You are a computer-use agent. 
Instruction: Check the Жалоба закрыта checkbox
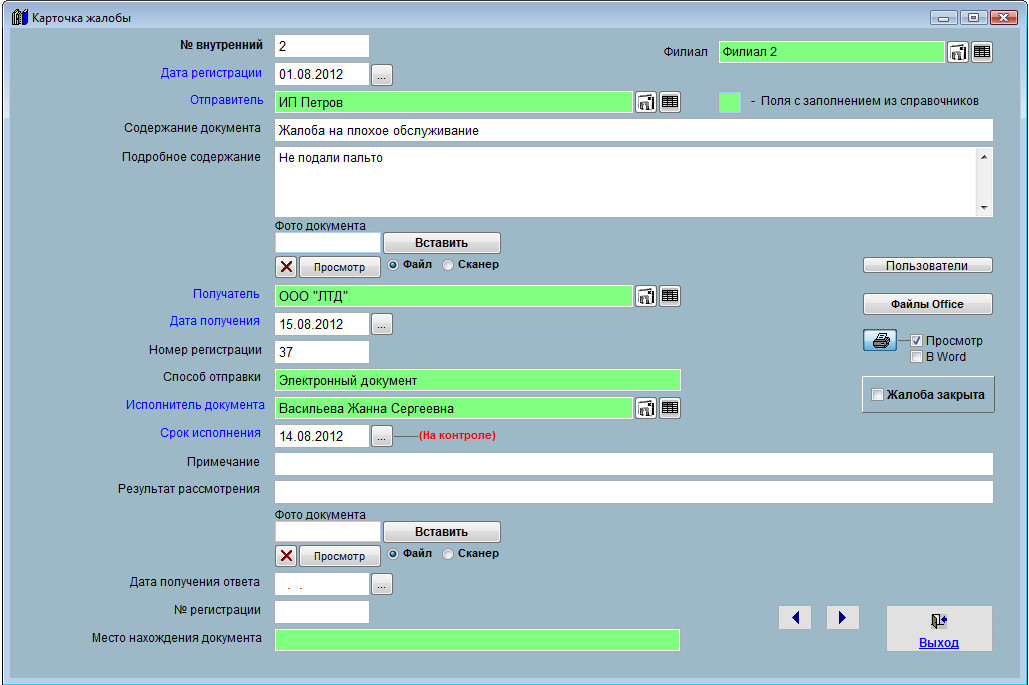click(877, 394)
